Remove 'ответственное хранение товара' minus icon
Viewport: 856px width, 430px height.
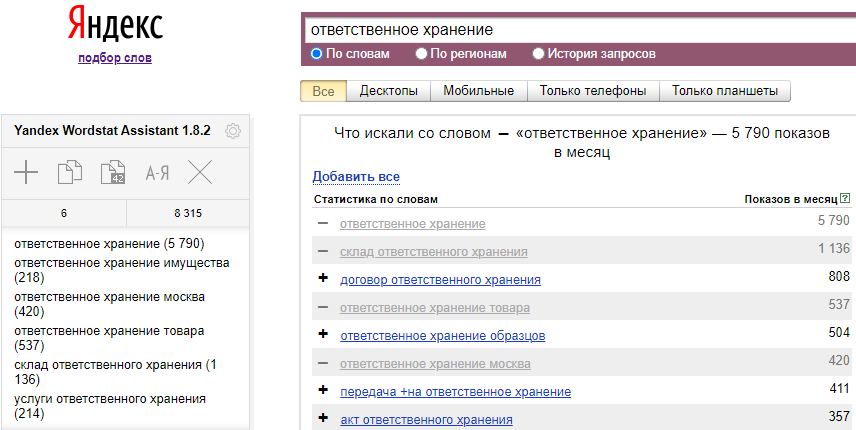323,307
